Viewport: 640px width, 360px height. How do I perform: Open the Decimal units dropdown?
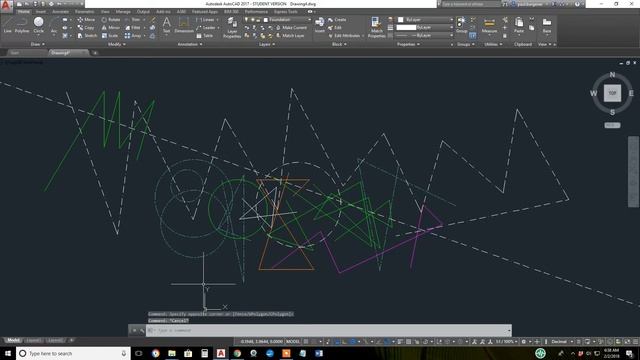coord(562,342)
